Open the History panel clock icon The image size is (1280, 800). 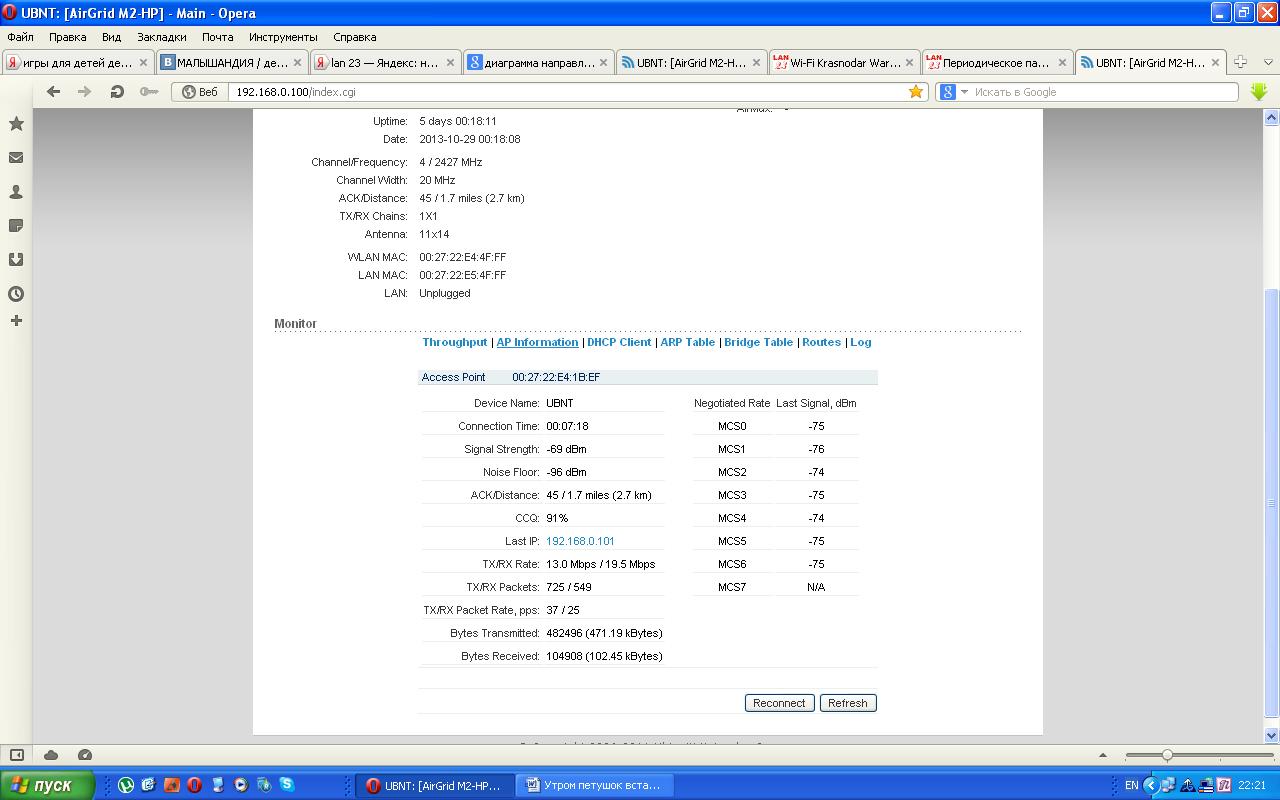pyautogui.click(x=16, y=293)
